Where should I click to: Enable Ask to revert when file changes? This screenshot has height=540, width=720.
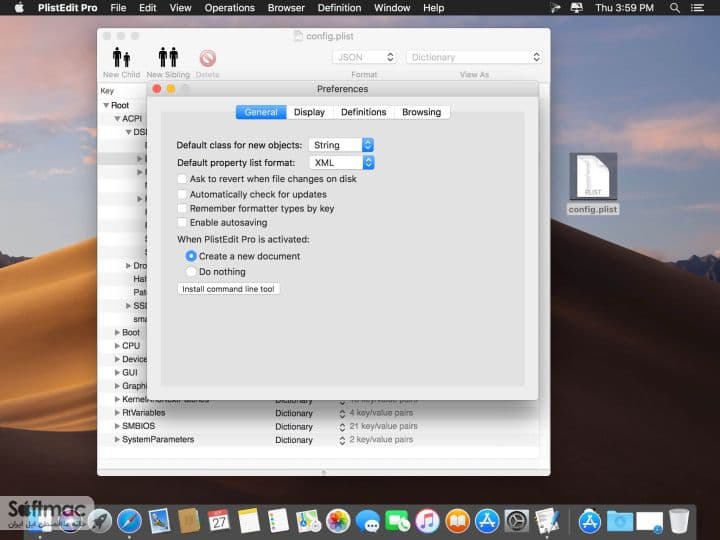pyautogui.click(x=182, y=179)
